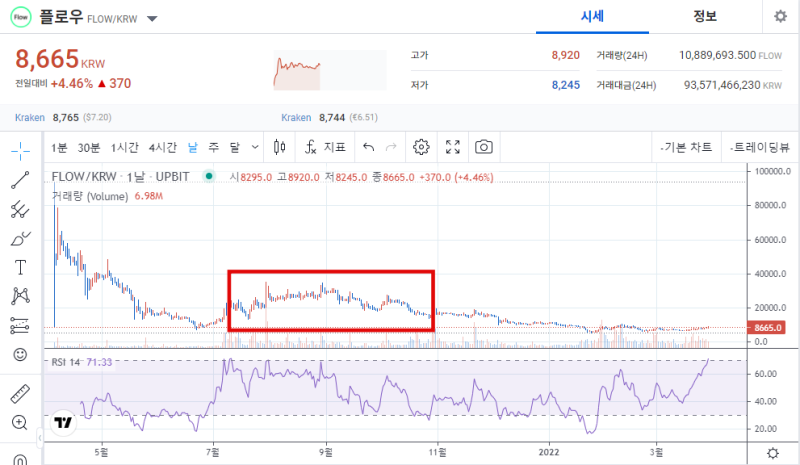Select the forecast and measurement tool
The height and width of the screenshot is (465, 800).
click(20, 325)
